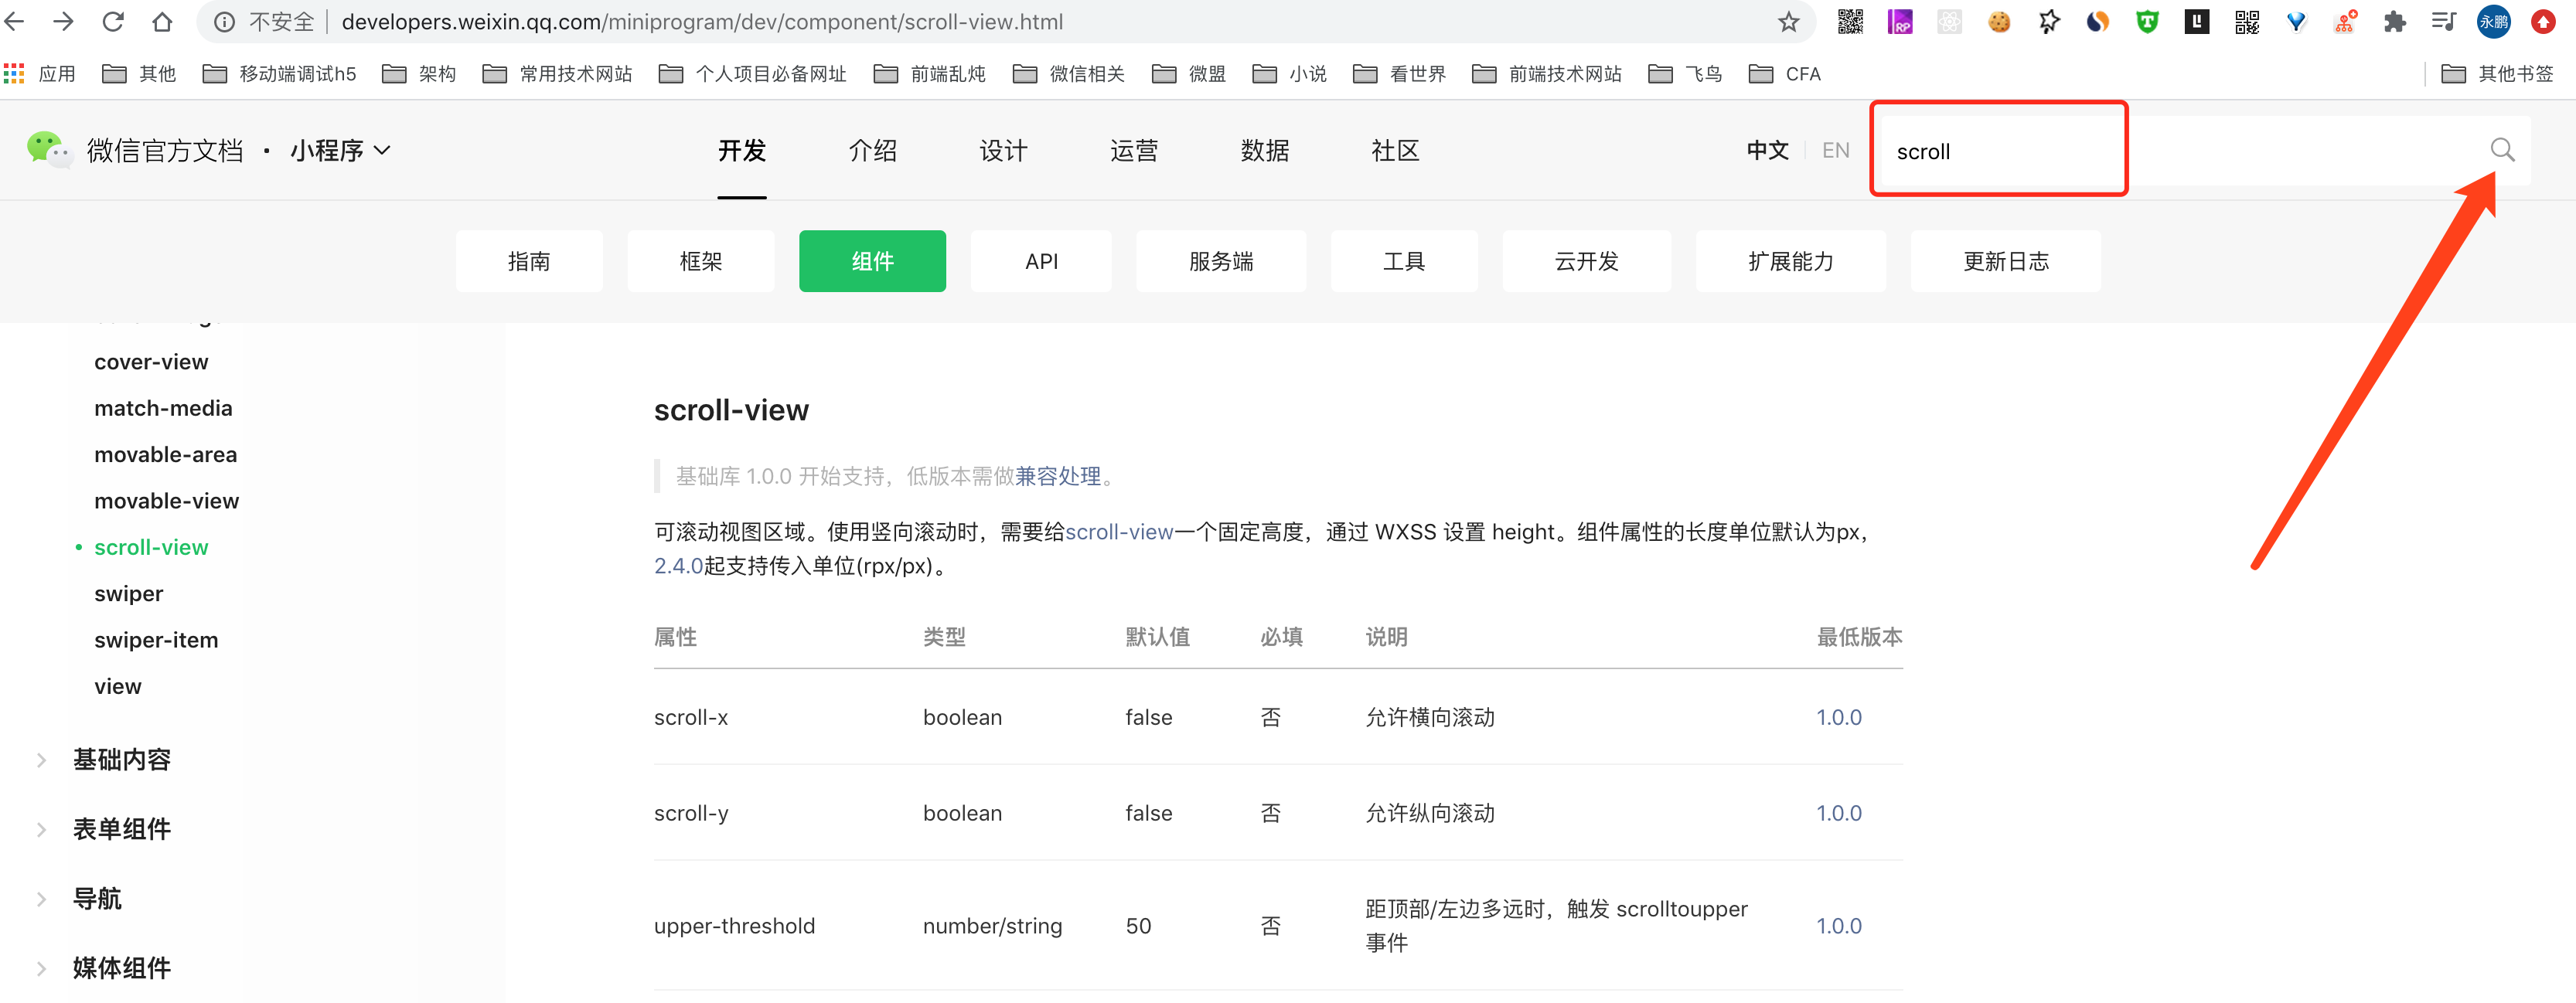Reload the page

113,22
